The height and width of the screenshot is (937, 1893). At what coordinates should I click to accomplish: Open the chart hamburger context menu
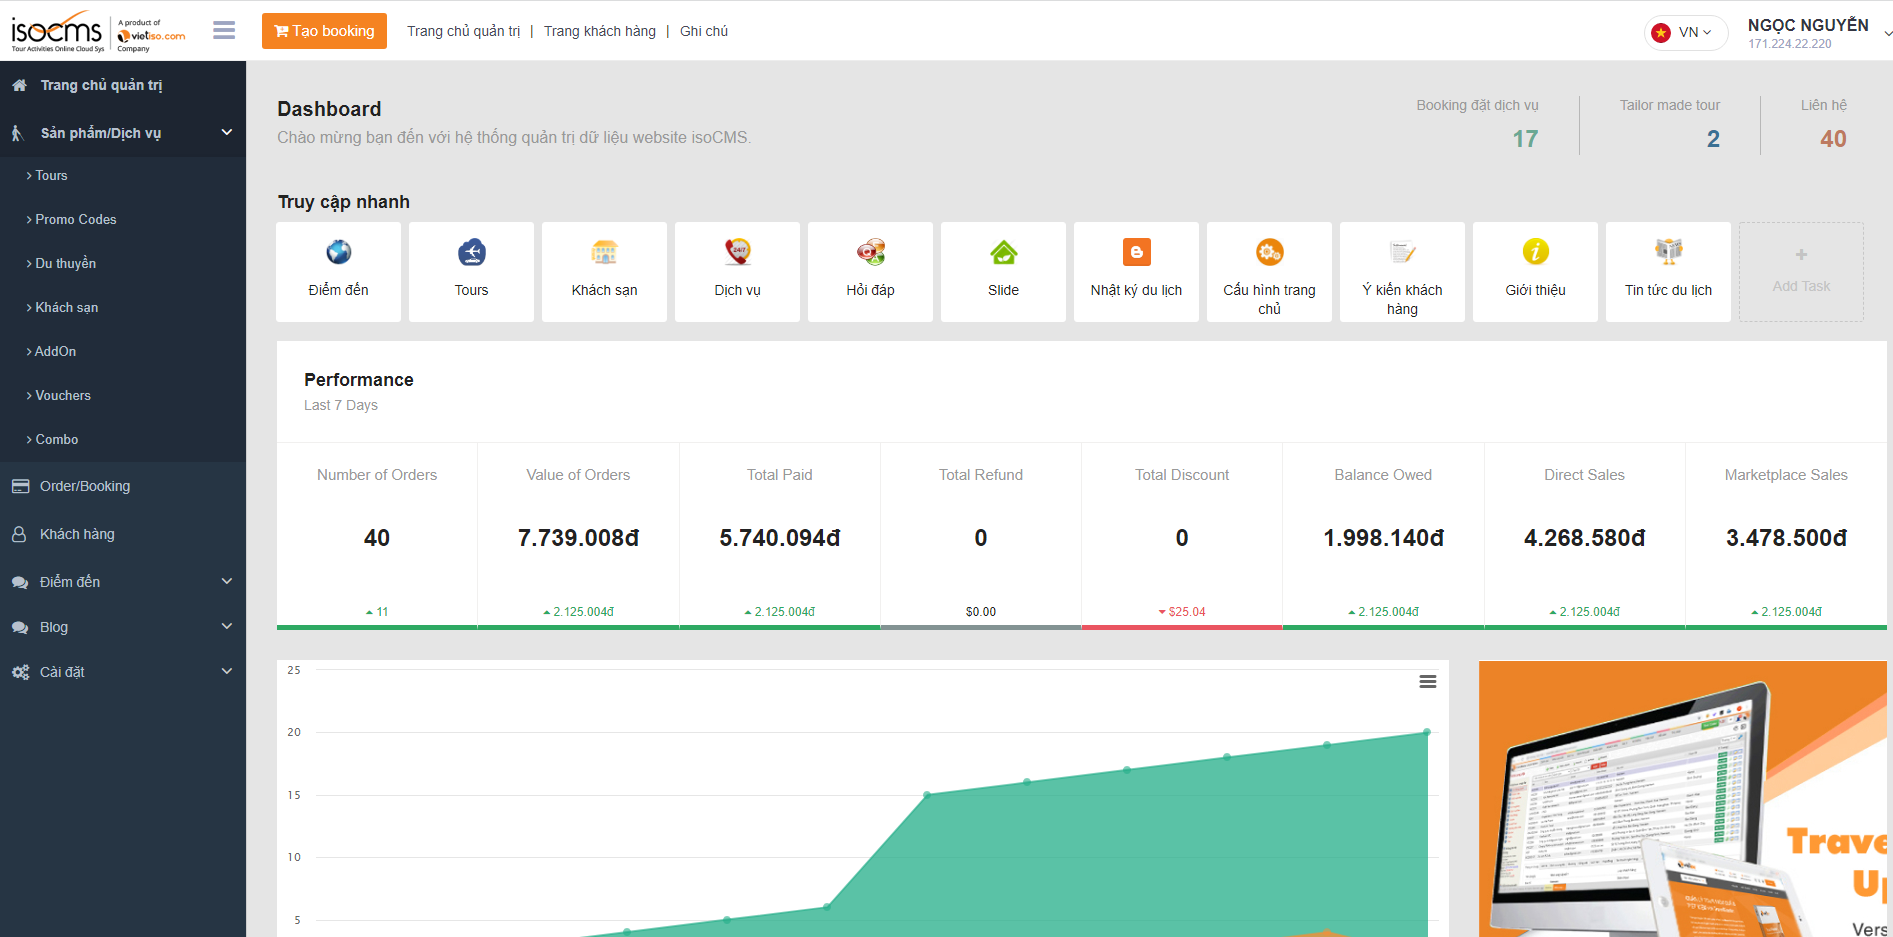tap(1428, 681)
